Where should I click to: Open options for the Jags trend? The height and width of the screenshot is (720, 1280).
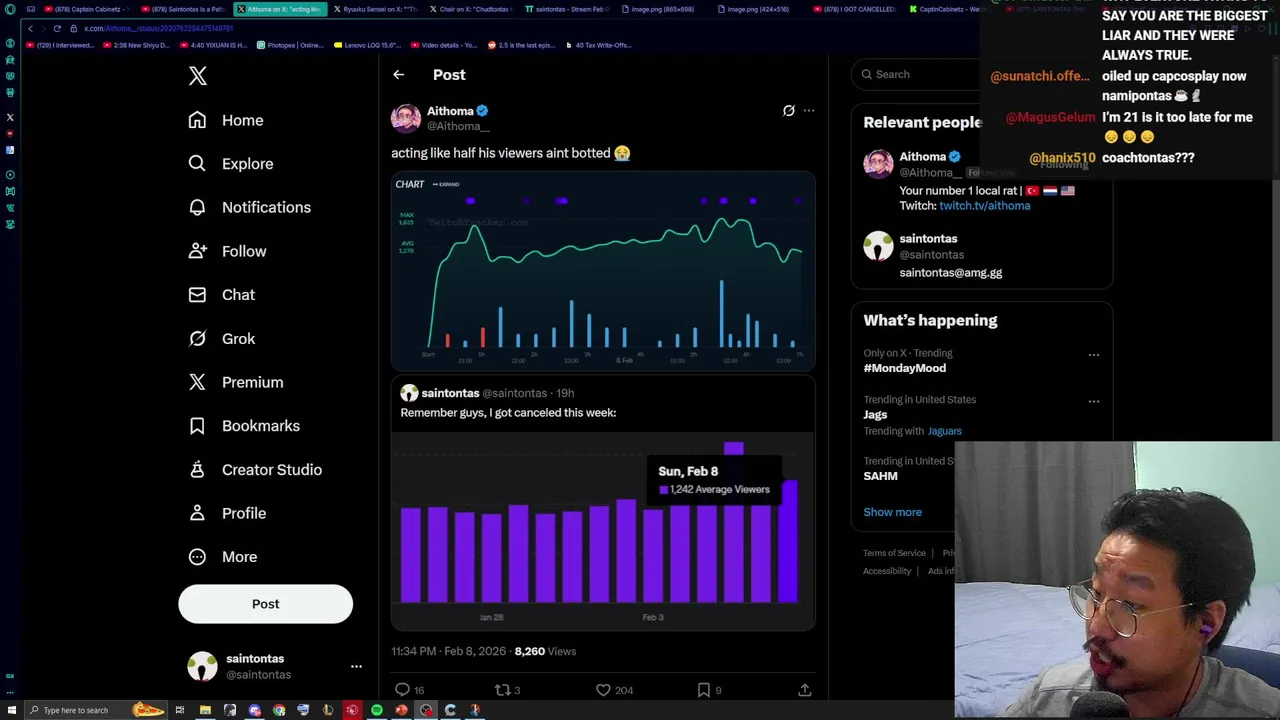click(1093, 401)
